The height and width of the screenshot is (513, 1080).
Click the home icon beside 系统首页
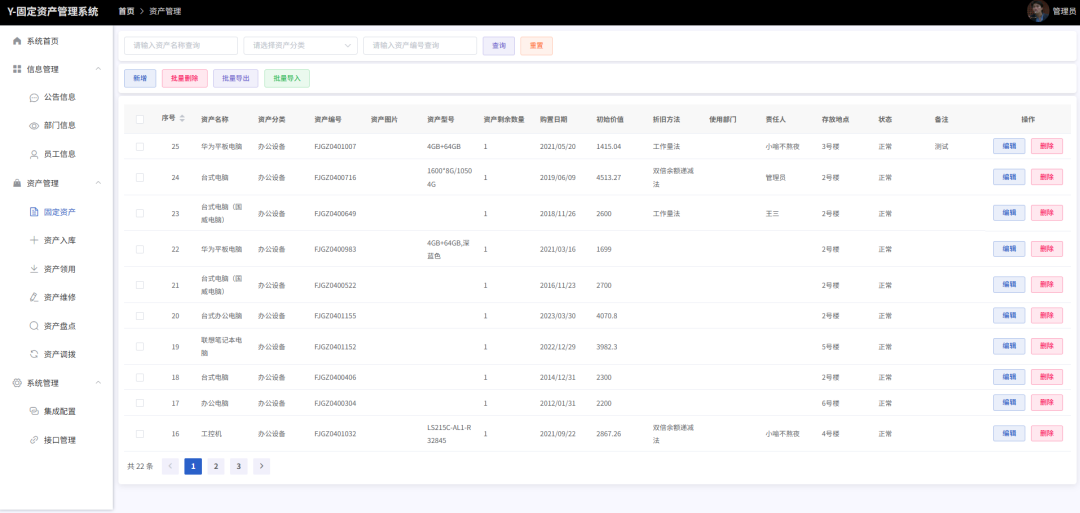point(17,41)
